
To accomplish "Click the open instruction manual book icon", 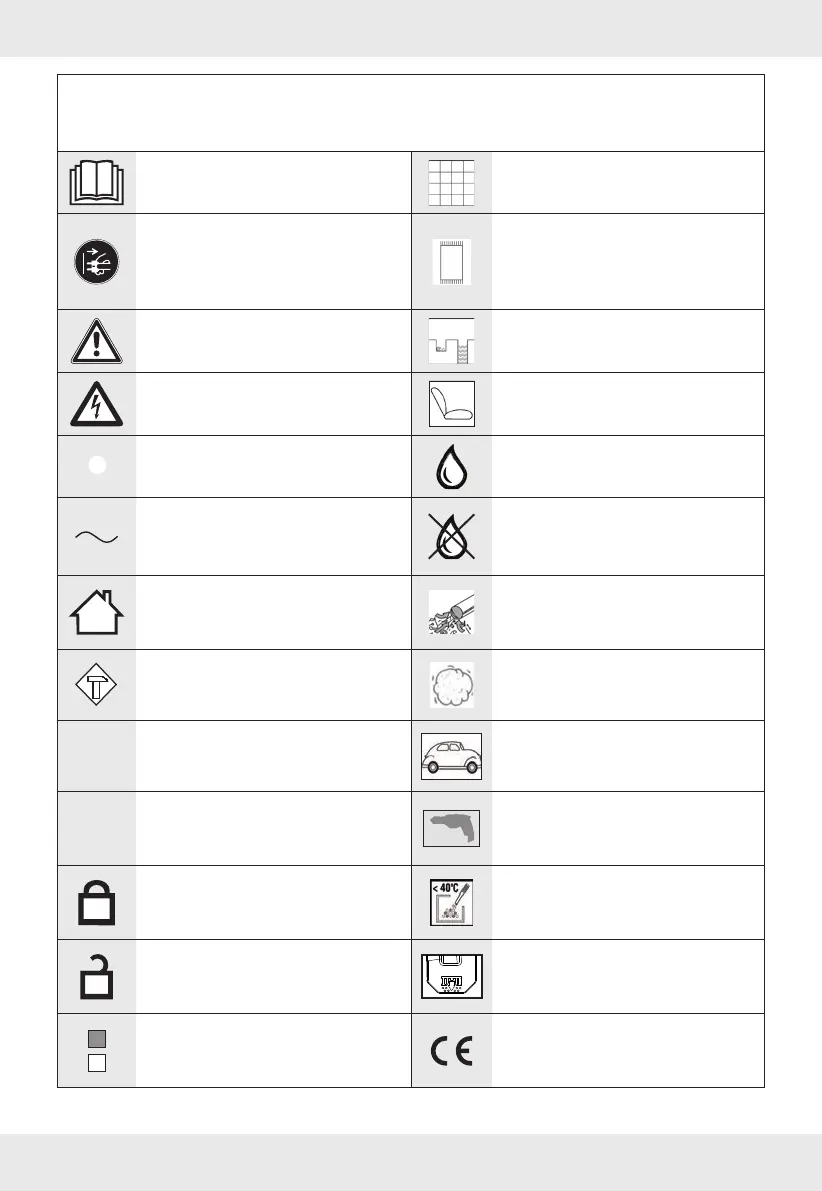I will (96, 182).
